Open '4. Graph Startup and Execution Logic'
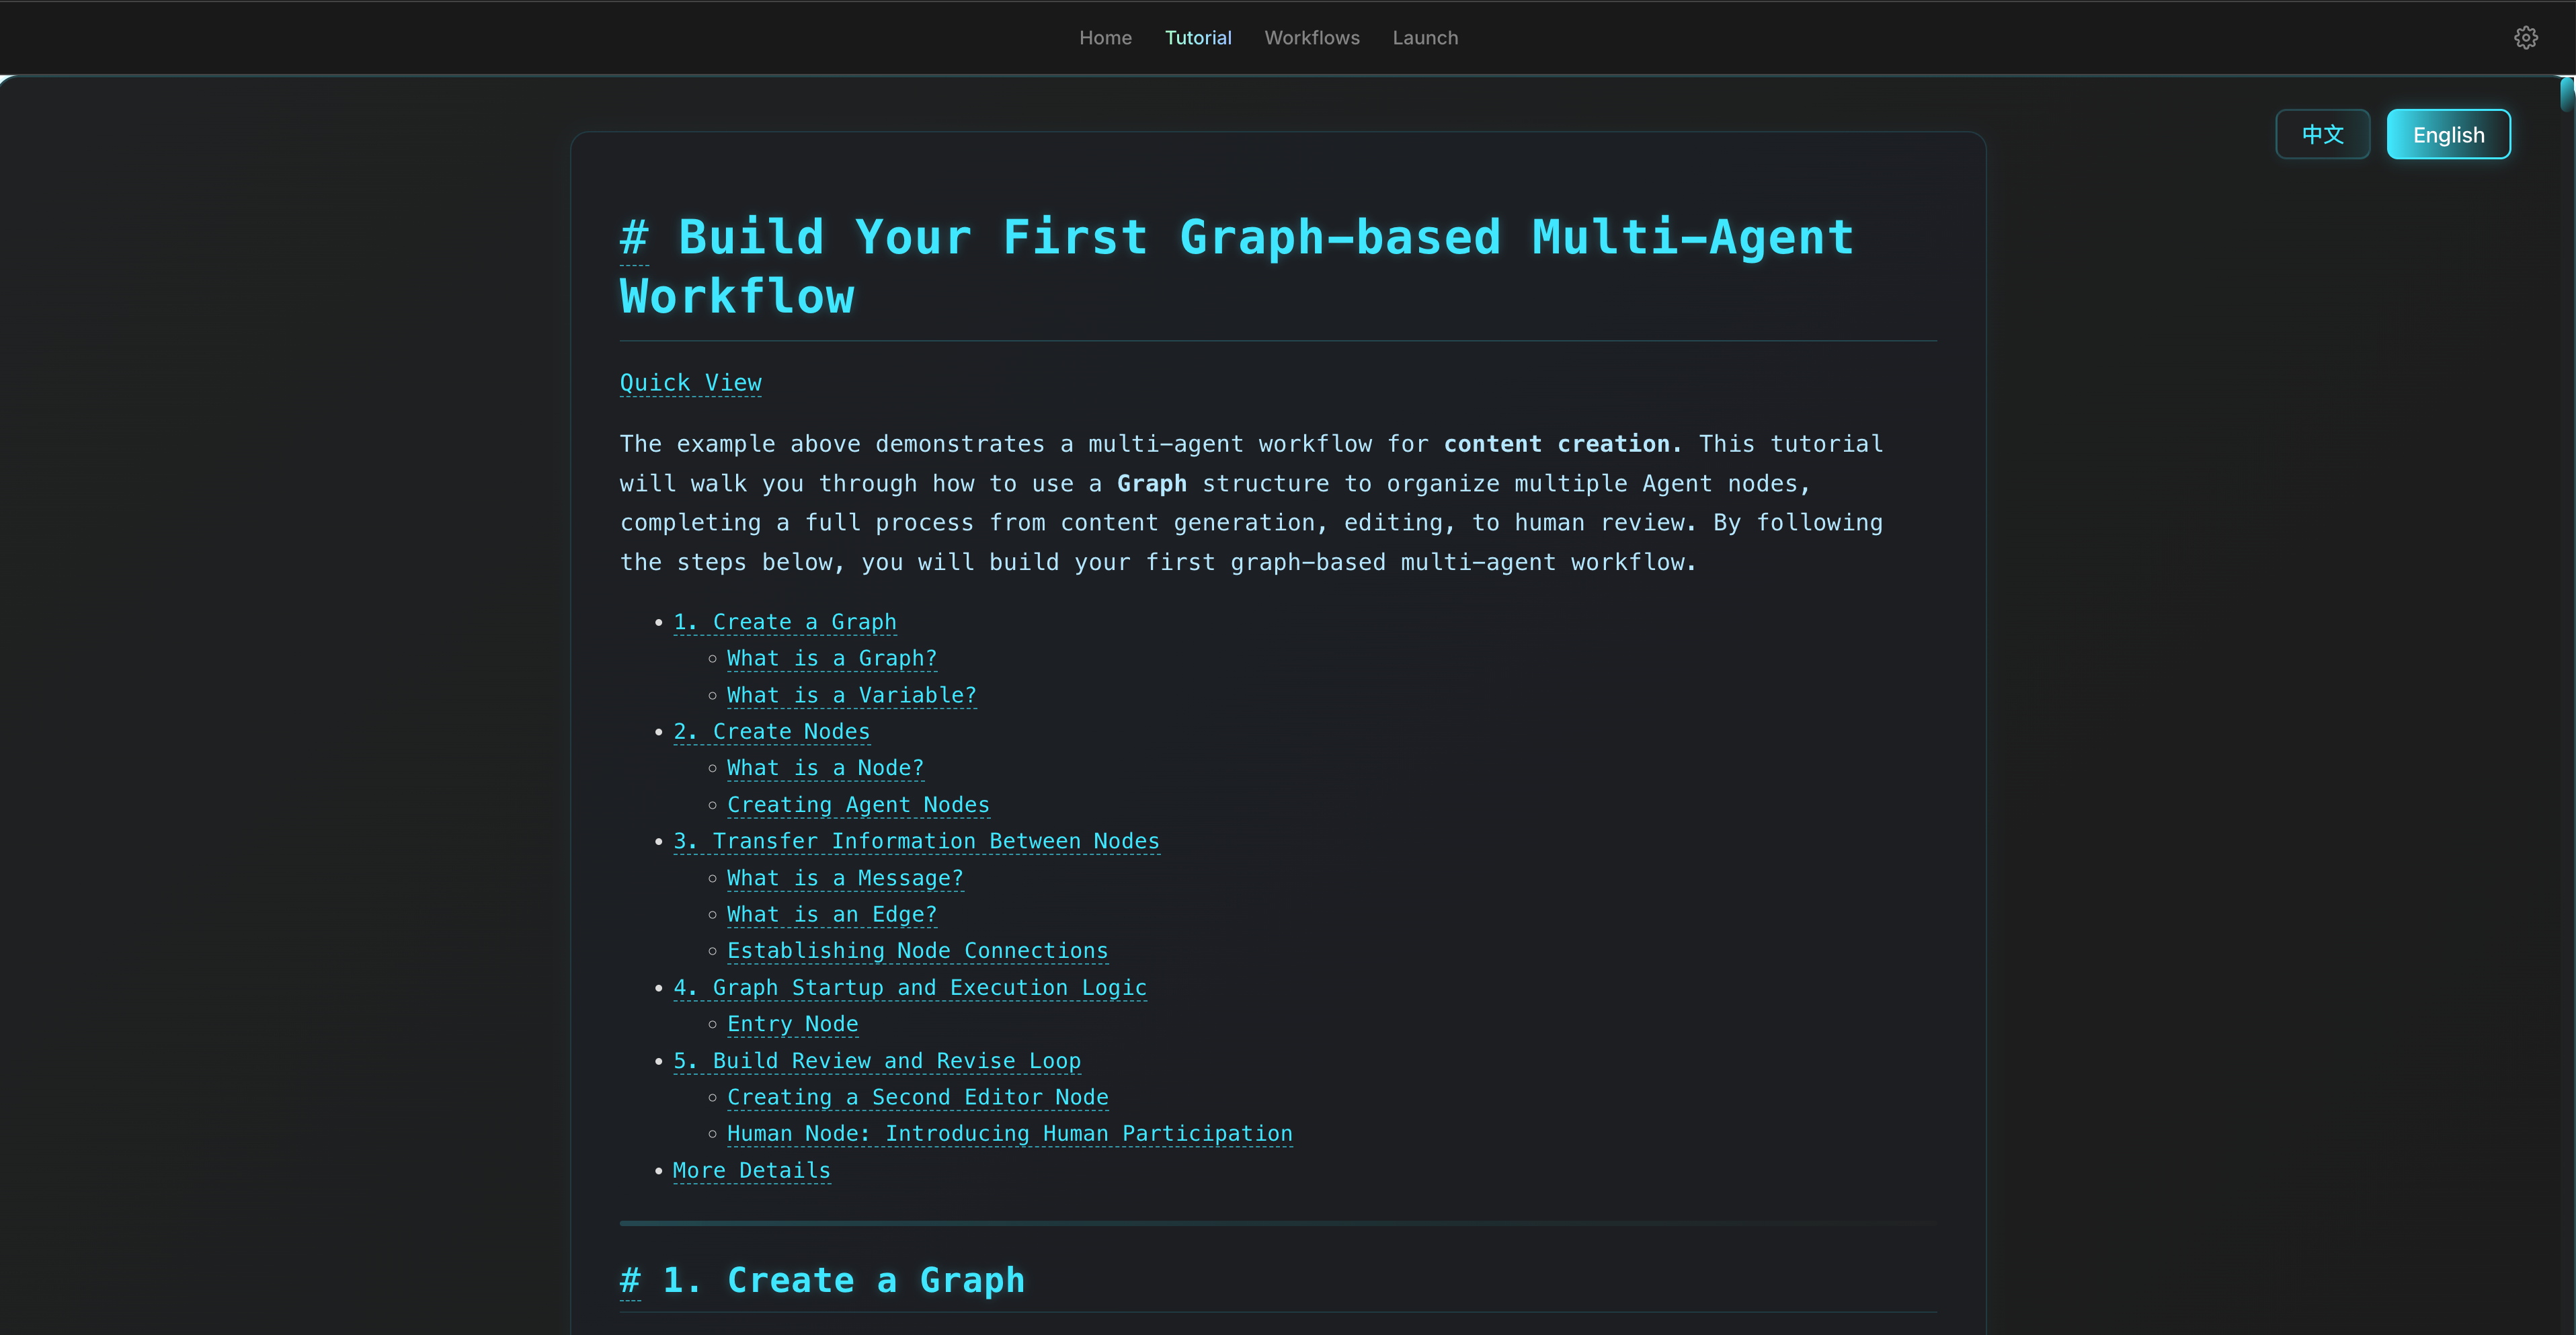This screenshot has width=2576, height=1335. [909, 988]
